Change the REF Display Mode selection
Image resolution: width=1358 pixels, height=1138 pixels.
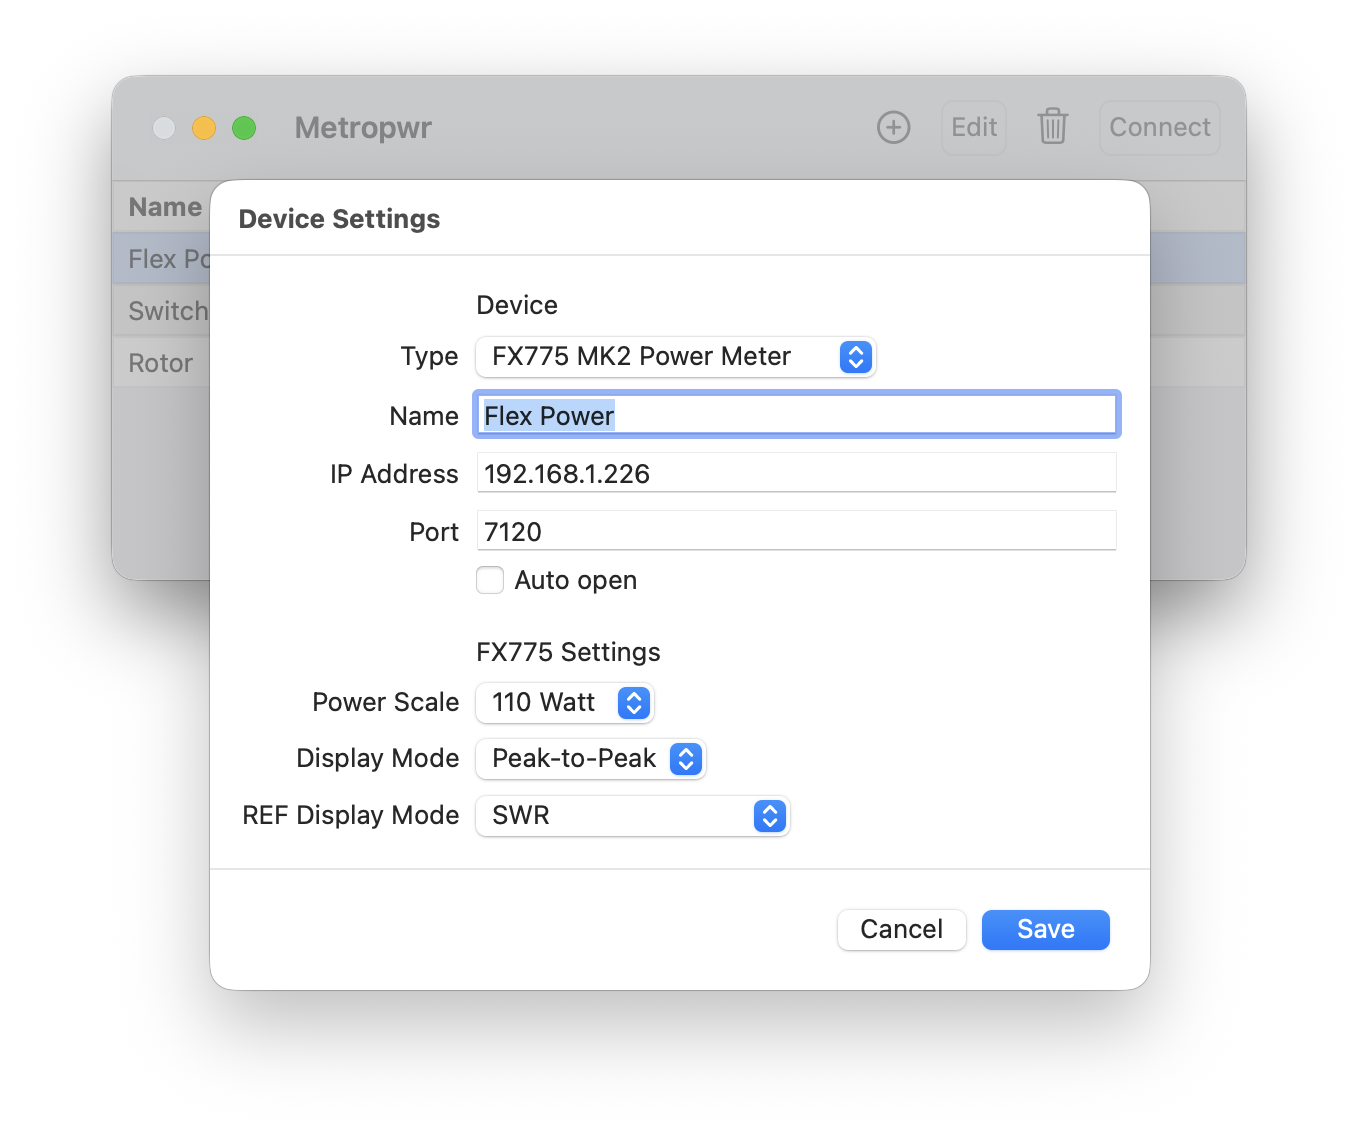point(632,816)
